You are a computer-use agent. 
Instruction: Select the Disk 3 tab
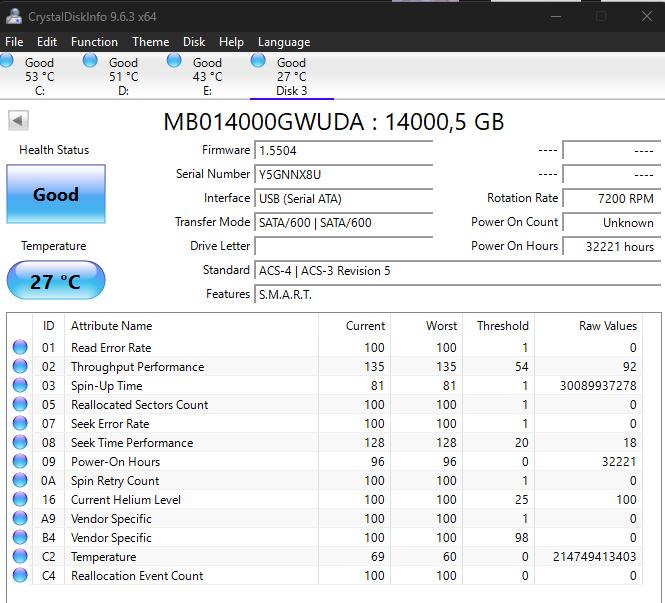291,76
